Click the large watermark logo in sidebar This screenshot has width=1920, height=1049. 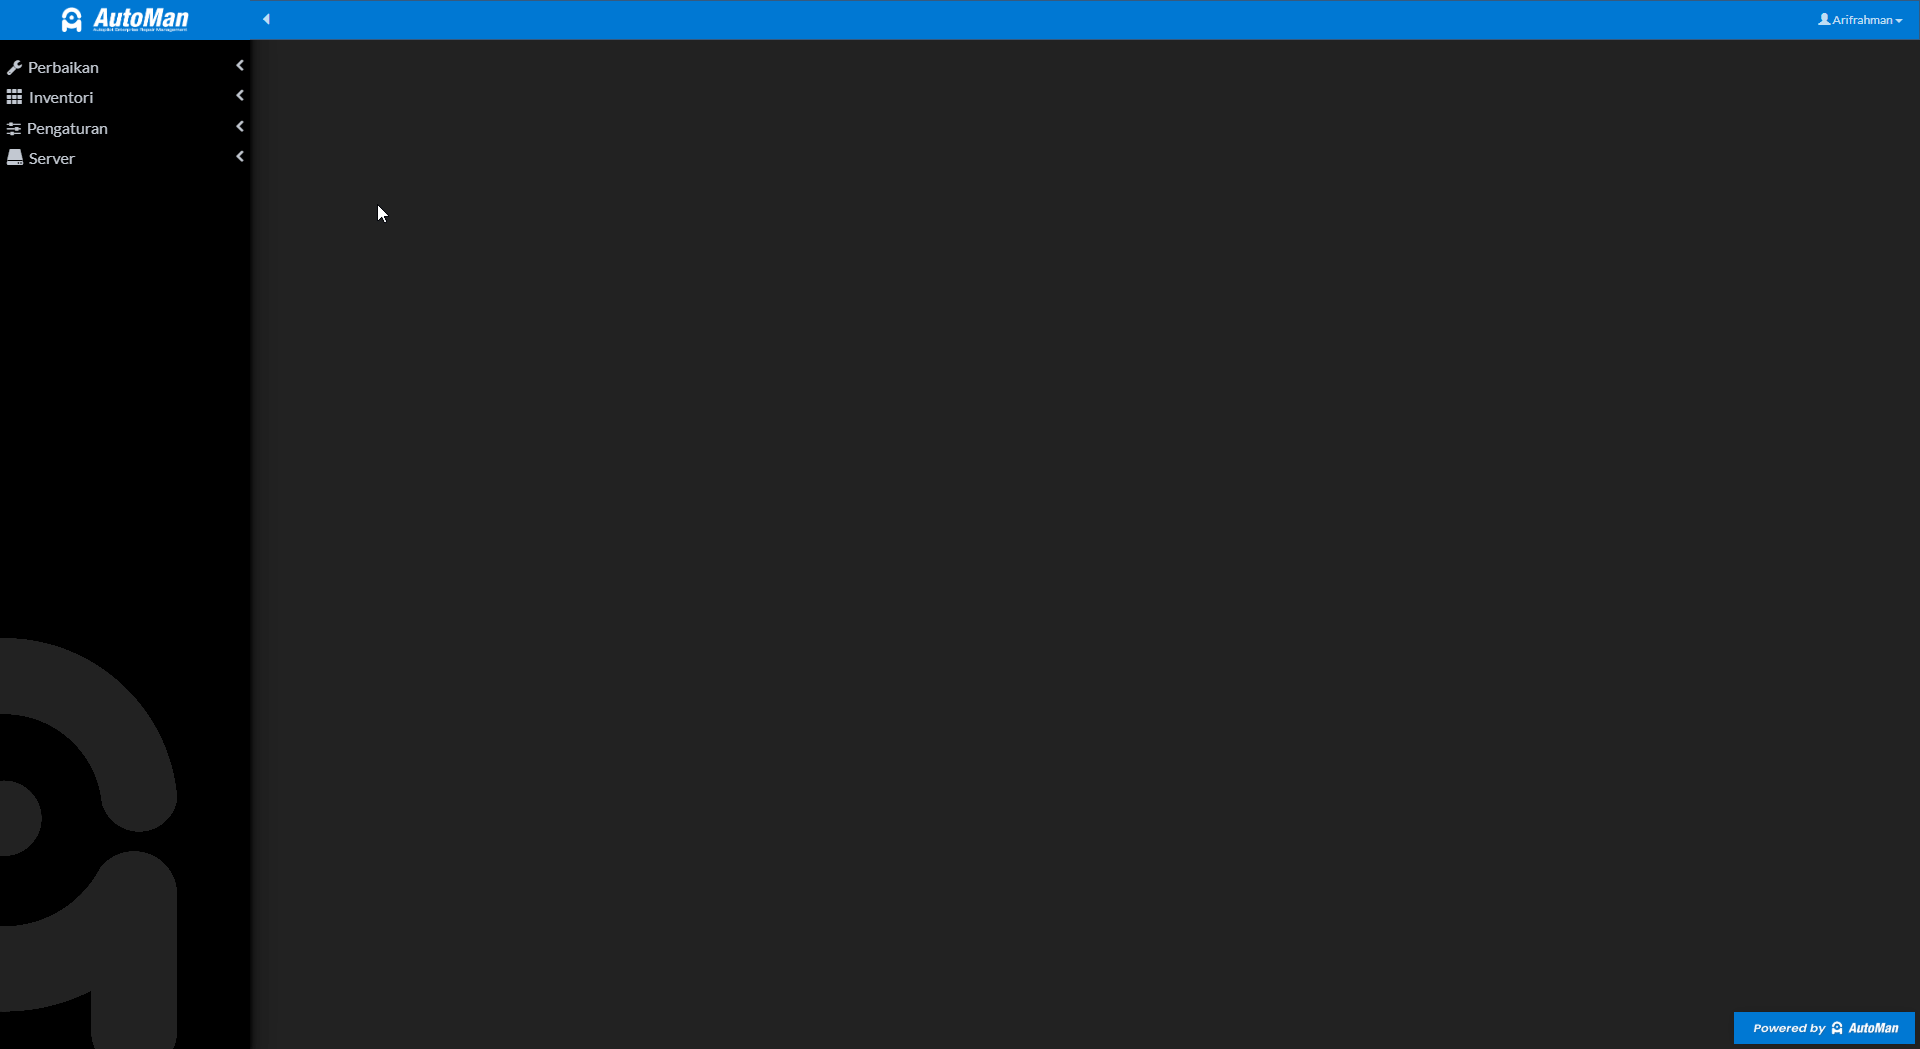[89, 843]
